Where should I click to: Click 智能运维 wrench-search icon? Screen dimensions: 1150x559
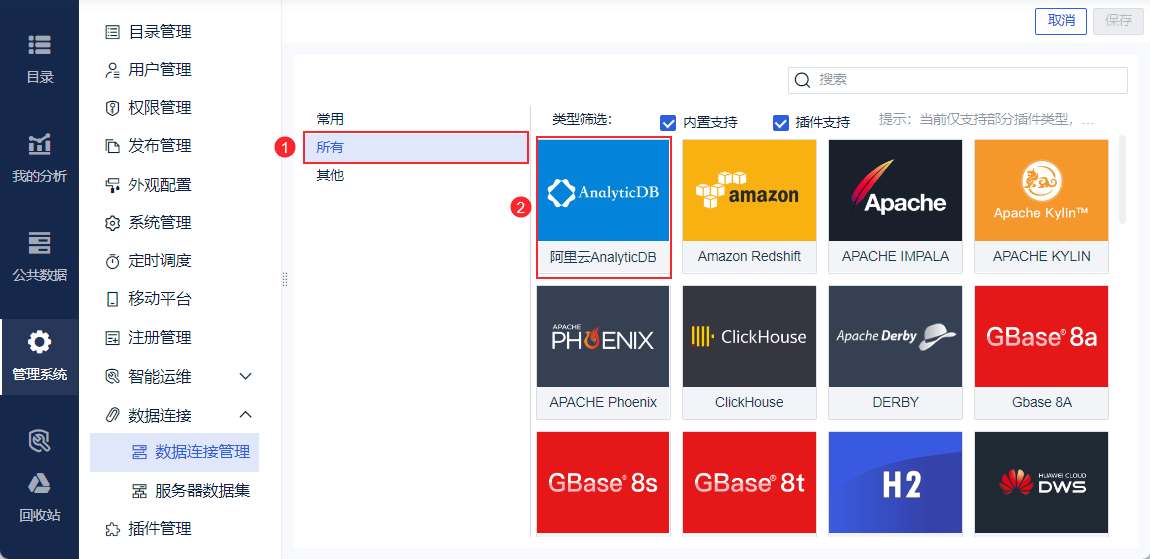point(112,376)
